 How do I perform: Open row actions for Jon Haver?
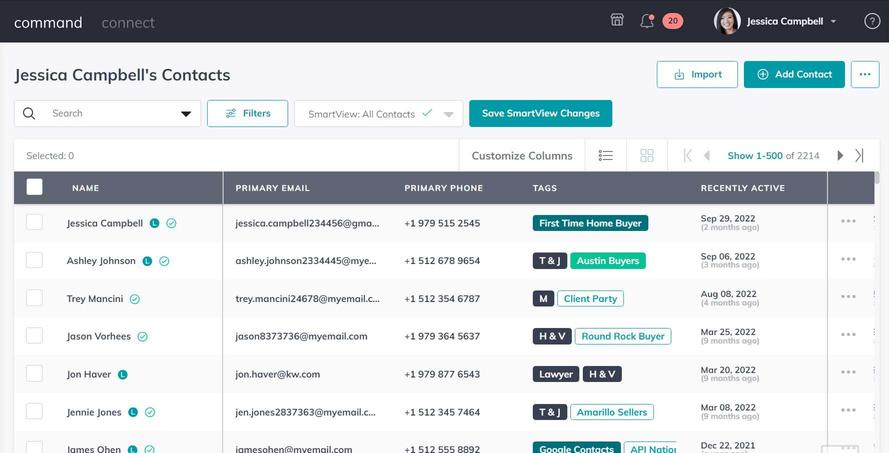(x=848, y=372)
